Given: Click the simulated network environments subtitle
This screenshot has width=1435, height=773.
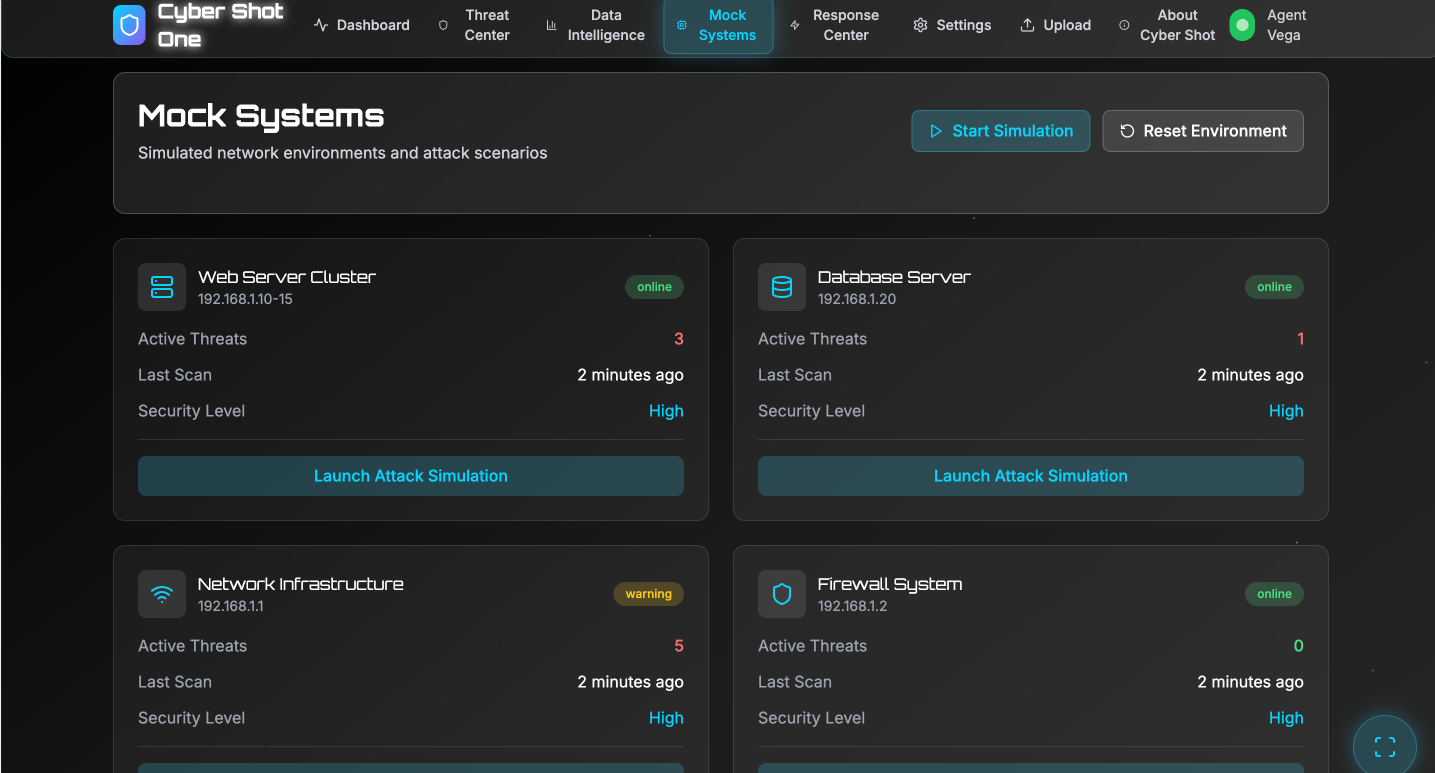Looking at the screenshot, I should 343,153.
